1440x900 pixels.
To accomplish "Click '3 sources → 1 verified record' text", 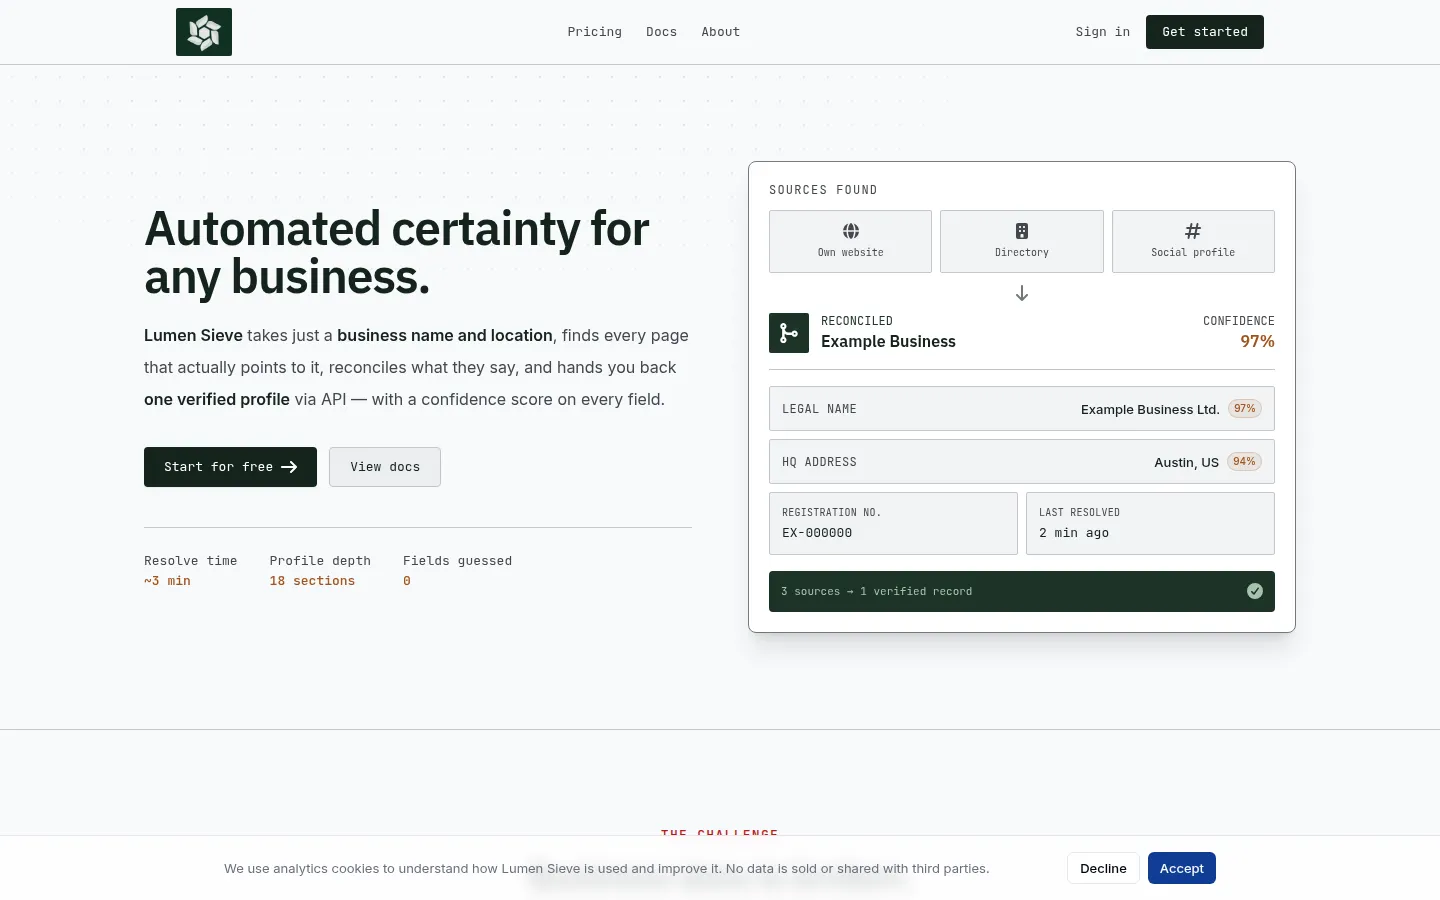I will point(876,591).
